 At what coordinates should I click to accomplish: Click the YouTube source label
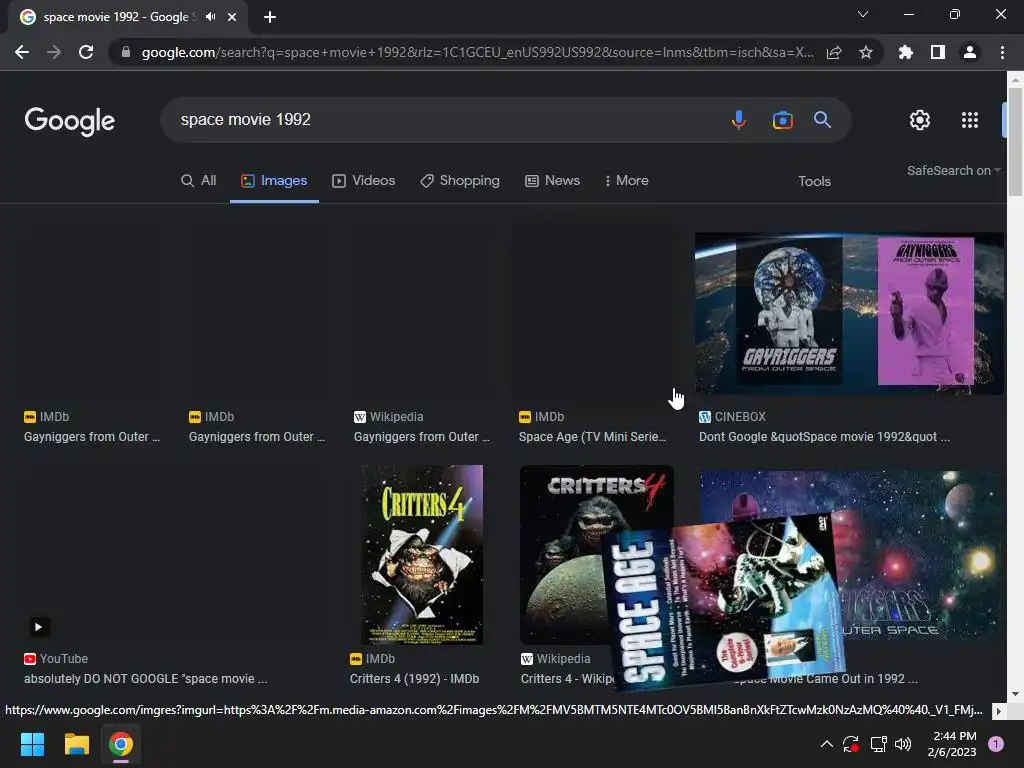point(56,659)
